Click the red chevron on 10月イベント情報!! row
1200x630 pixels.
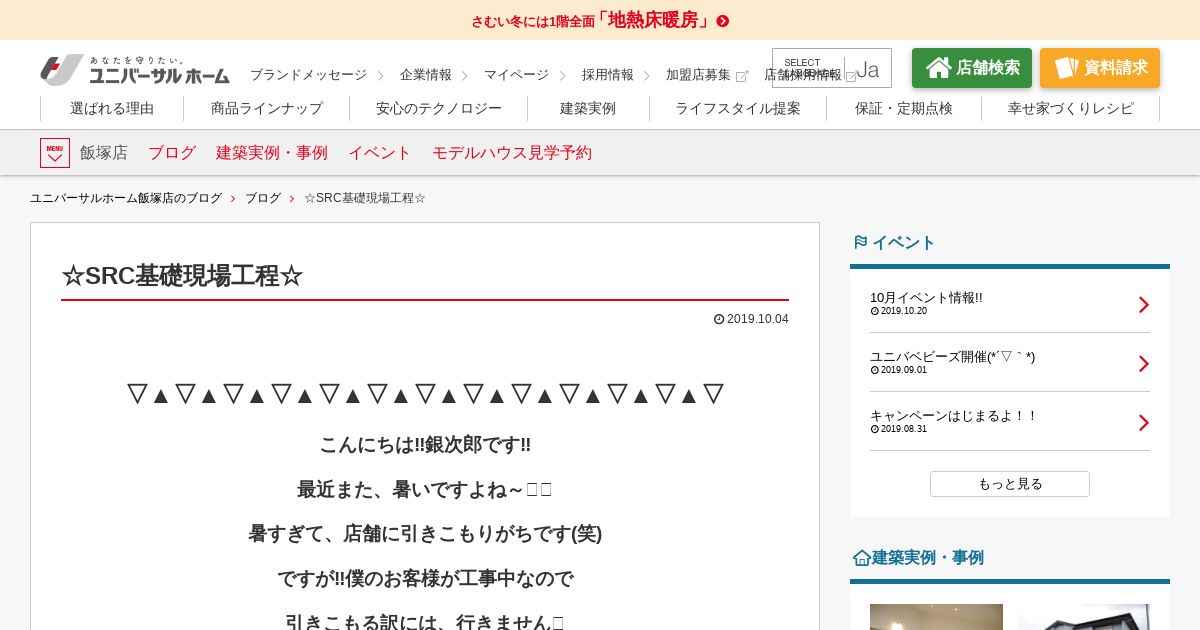[1144, 305]
